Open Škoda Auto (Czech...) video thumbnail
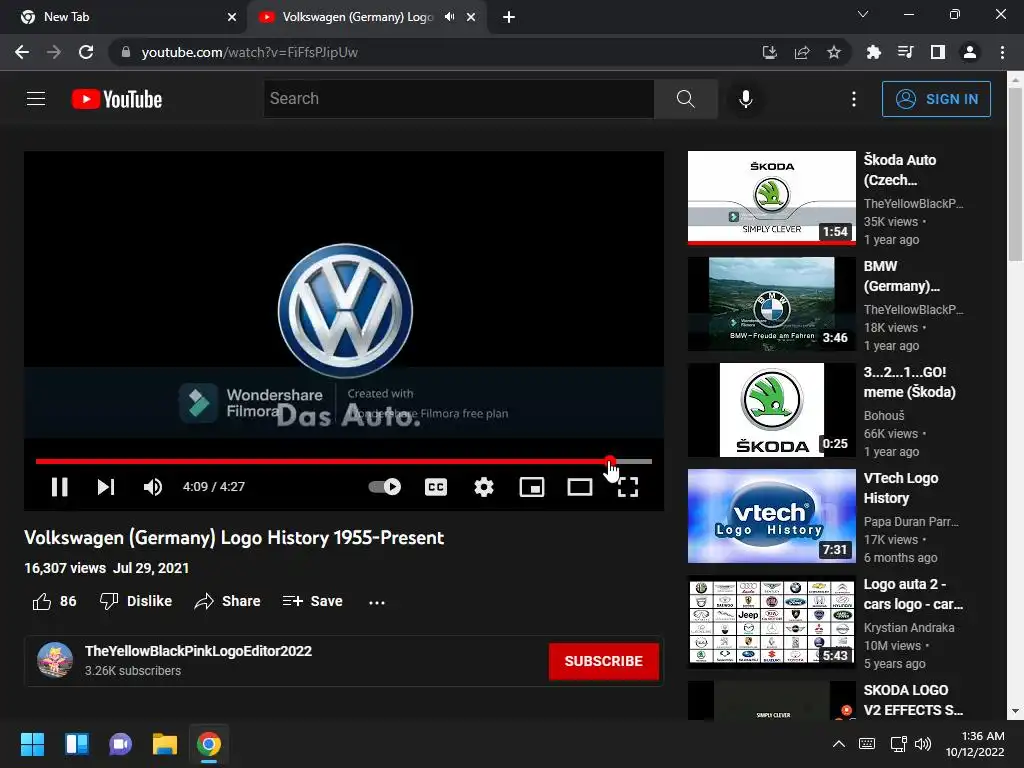1024x768 pixels. pyautogui.click(x=771, y=197)
